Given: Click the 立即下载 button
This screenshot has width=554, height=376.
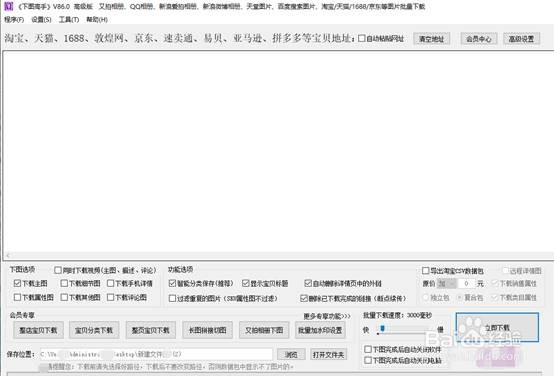Looking at the screenshot, I should point(497,327).
